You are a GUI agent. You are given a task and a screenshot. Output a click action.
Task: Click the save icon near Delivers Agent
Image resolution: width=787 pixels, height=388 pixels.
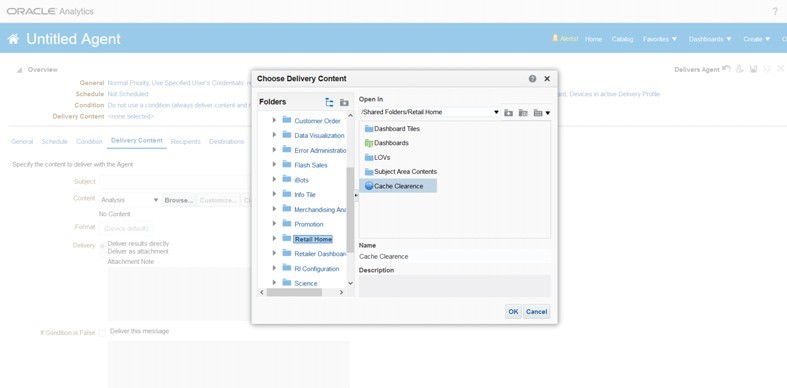(x=753, y=69)
